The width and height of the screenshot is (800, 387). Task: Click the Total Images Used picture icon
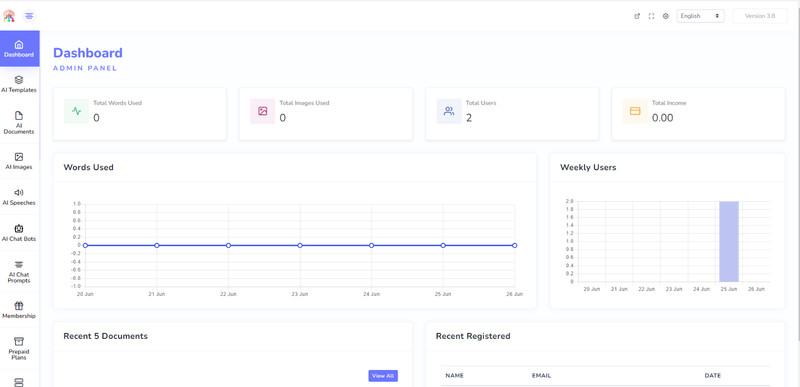point(263,111)
